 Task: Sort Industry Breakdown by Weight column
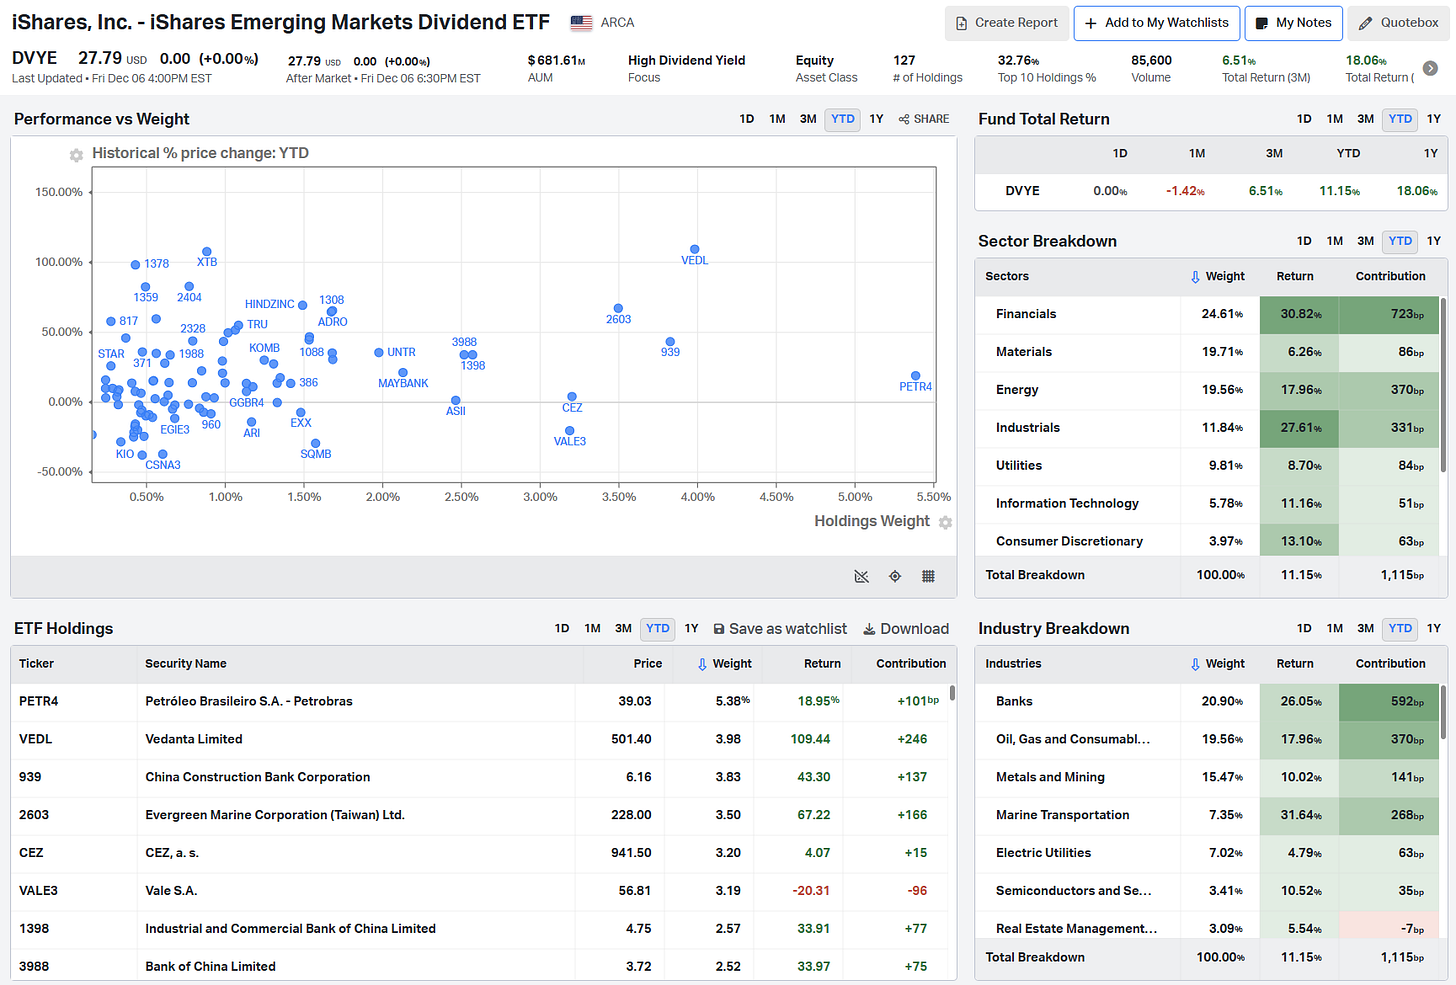pos(1218,664)
